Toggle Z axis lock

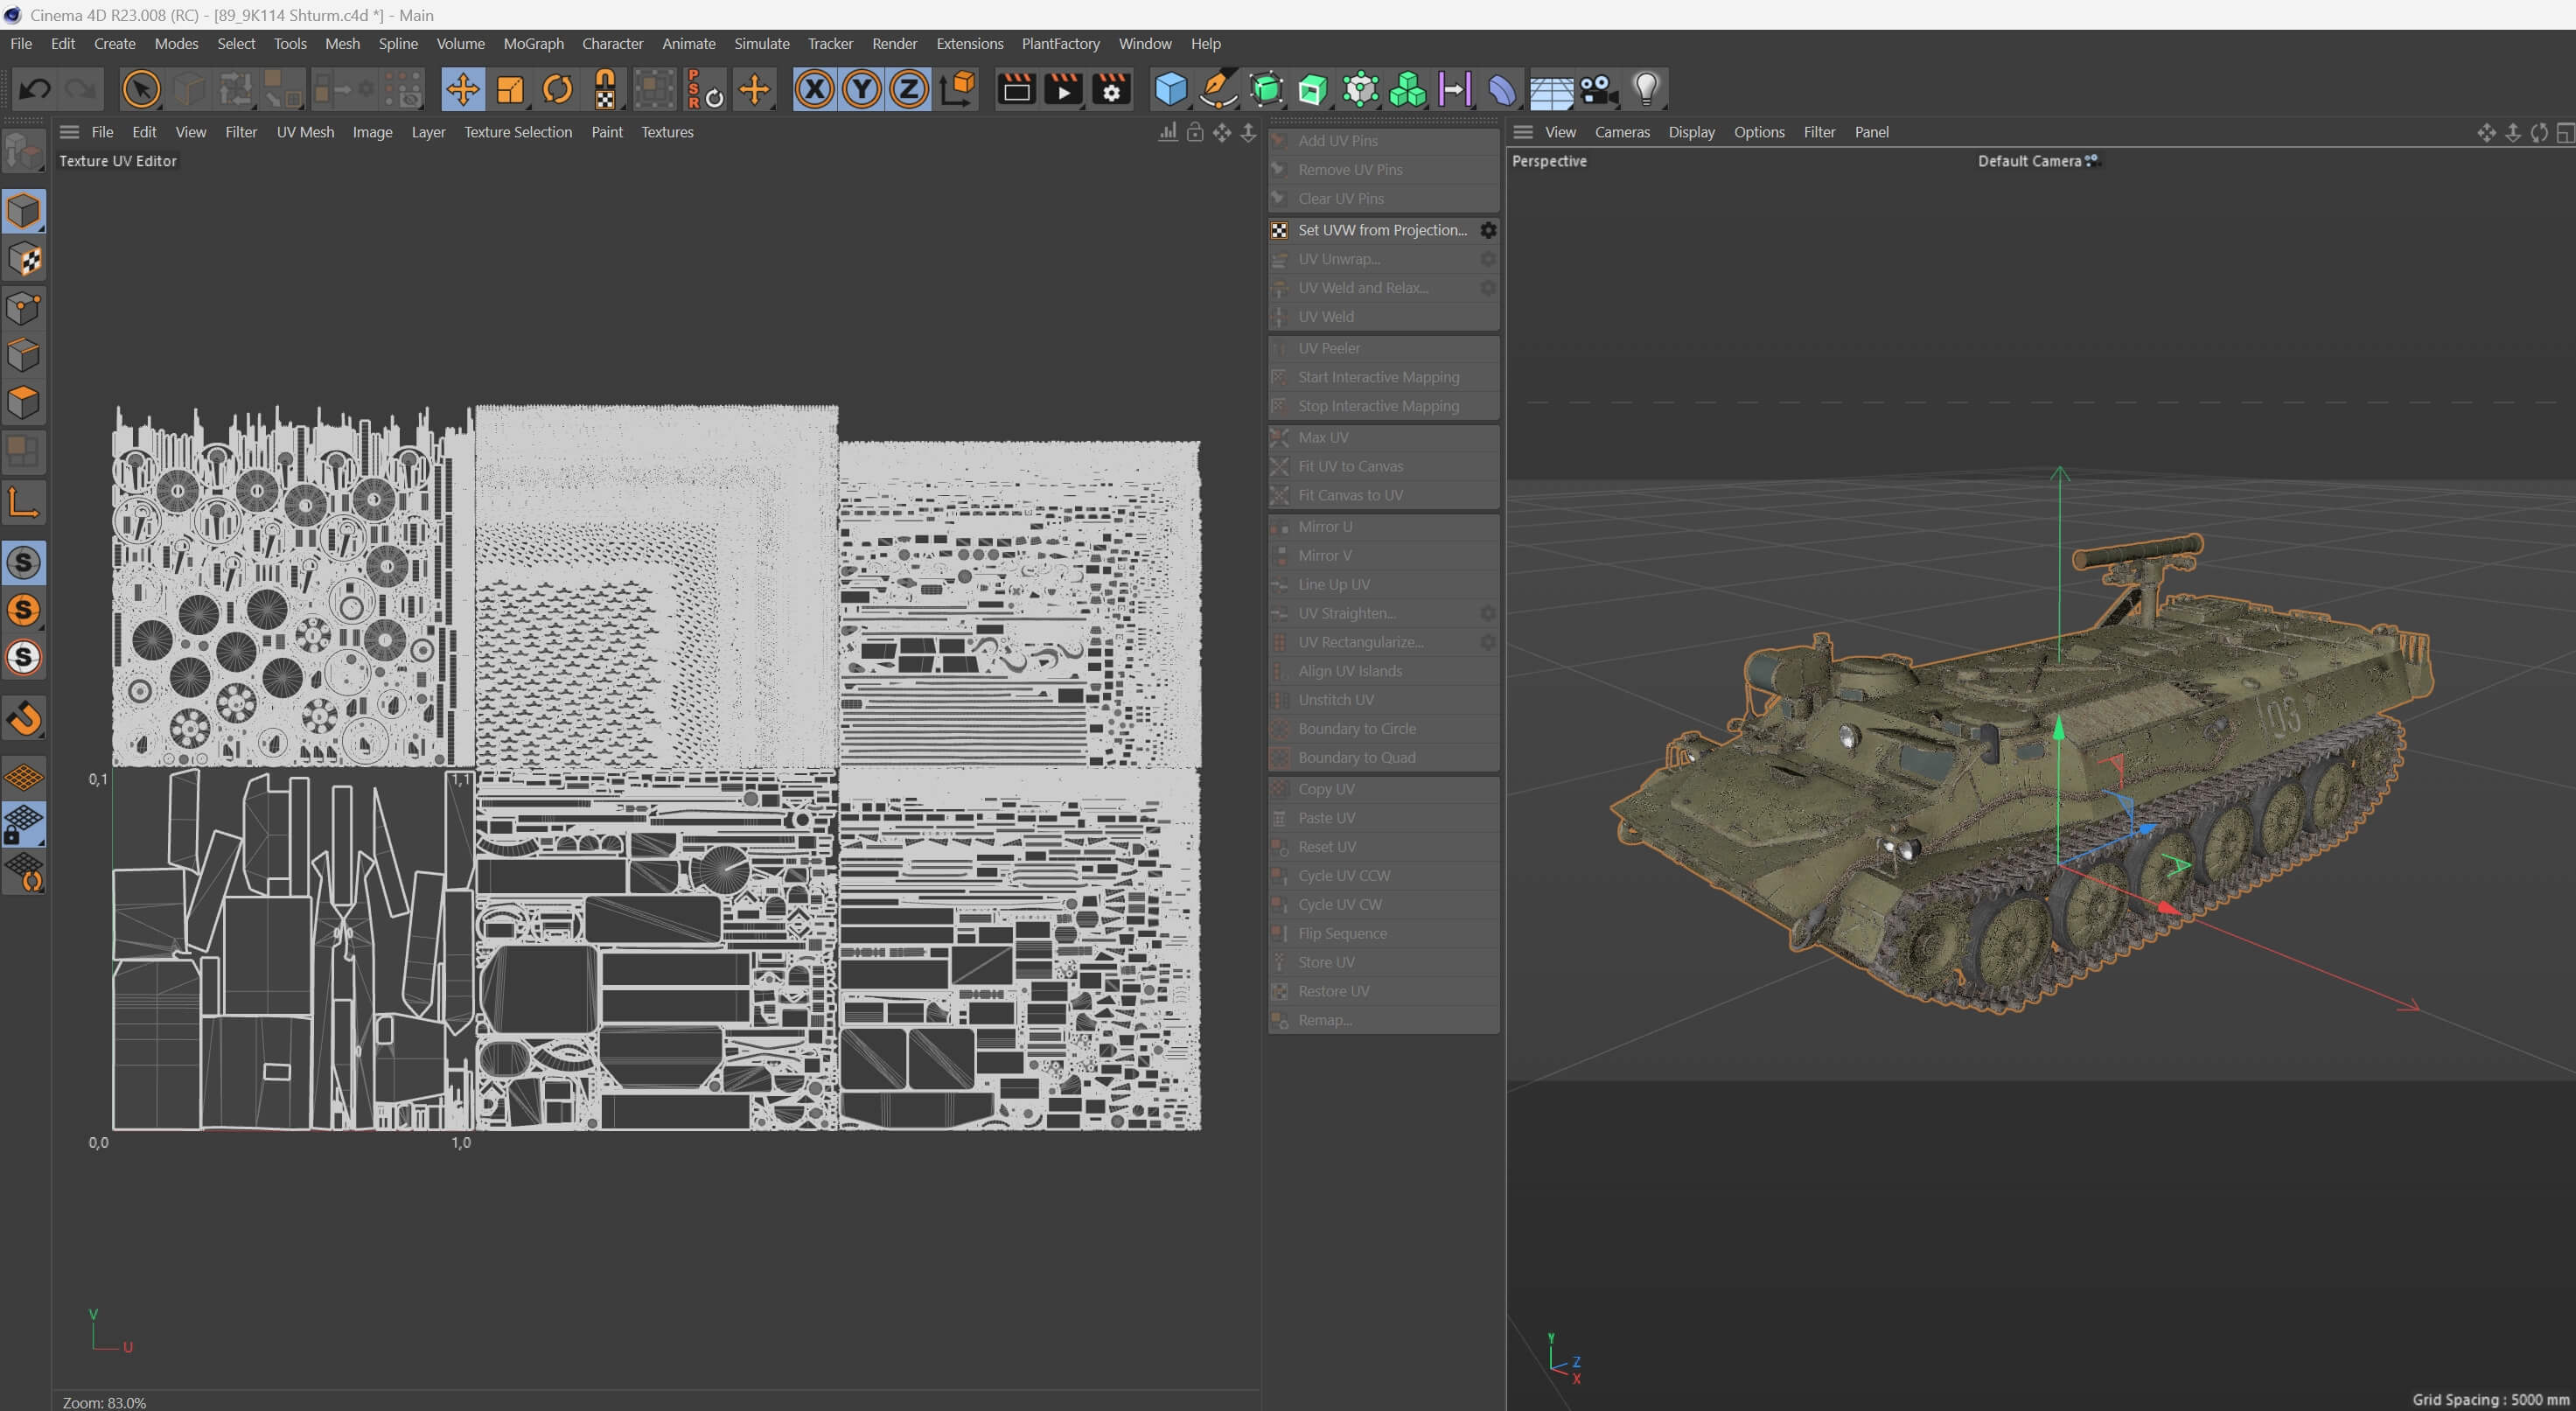(908, 90)
